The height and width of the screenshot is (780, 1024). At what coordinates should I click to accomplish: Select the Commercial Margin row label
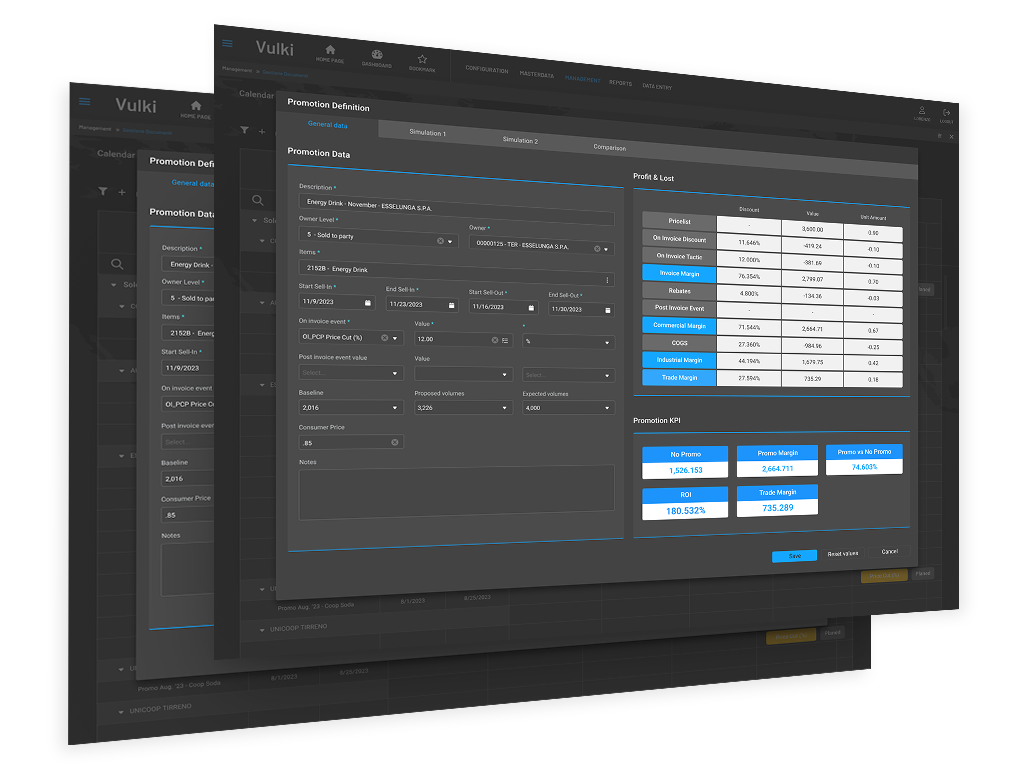point(679,325)
